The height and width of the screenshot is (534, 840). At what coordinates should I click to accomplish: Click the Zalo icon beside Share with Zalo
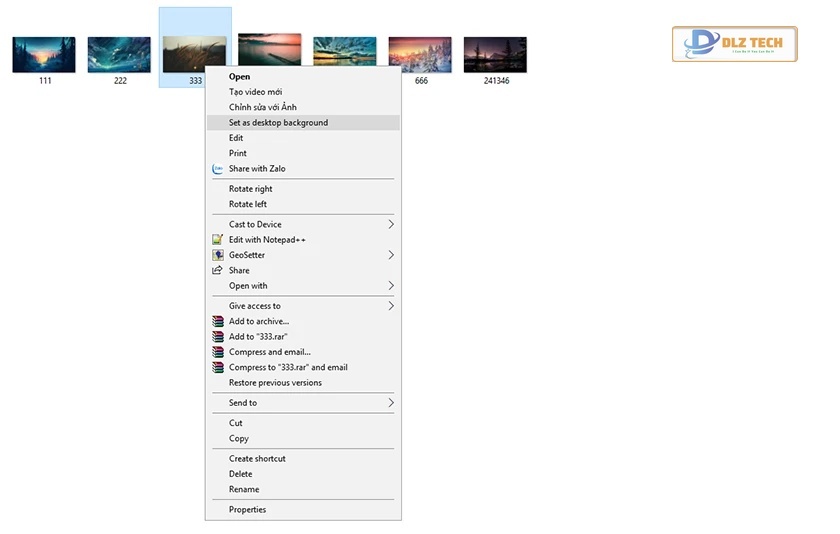pos(218,169)
